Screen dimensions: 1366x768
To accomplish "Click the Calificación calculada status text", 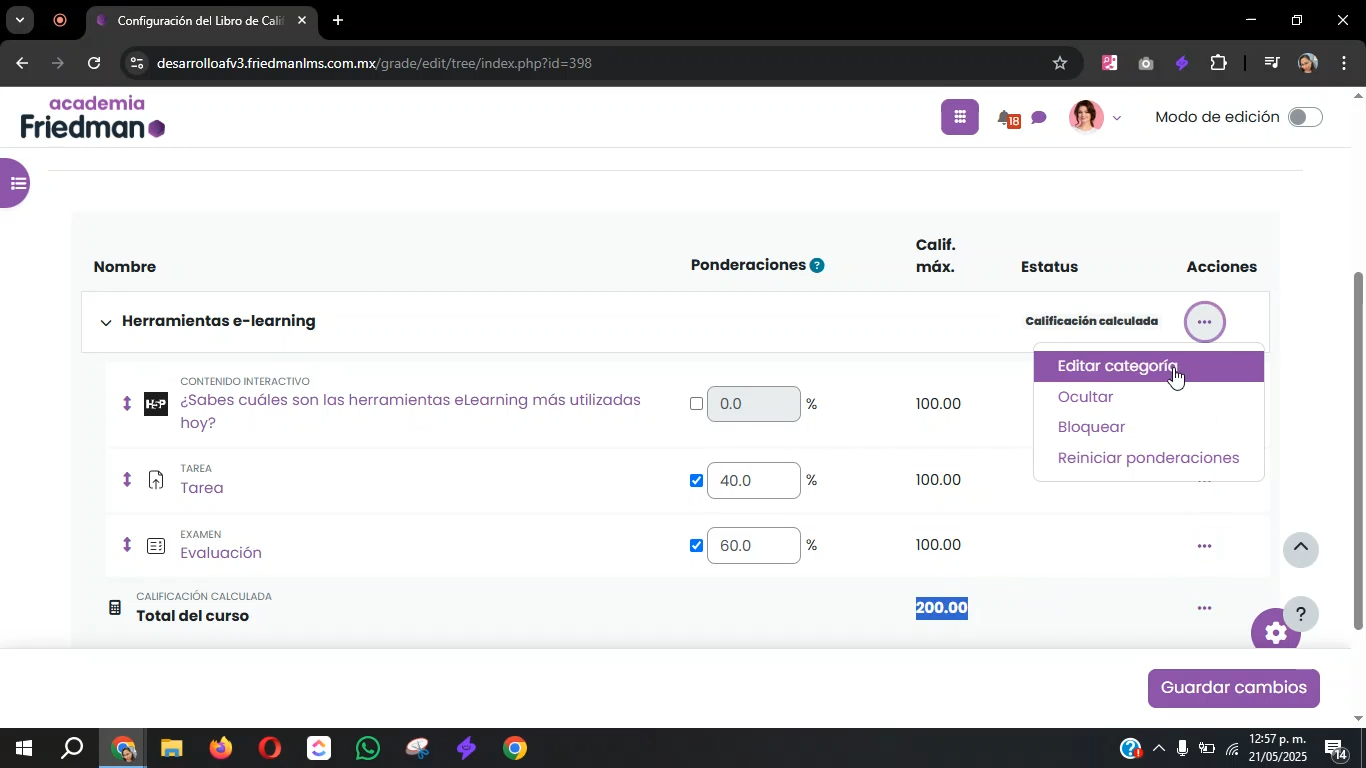I will point(1091,321).
